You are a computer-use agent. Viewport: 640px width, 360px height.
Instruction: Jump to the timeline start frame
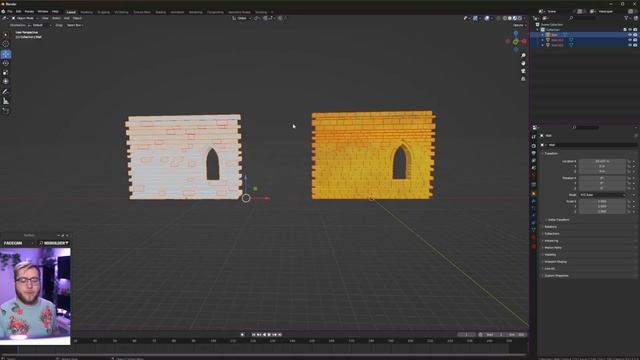(253, 334)
